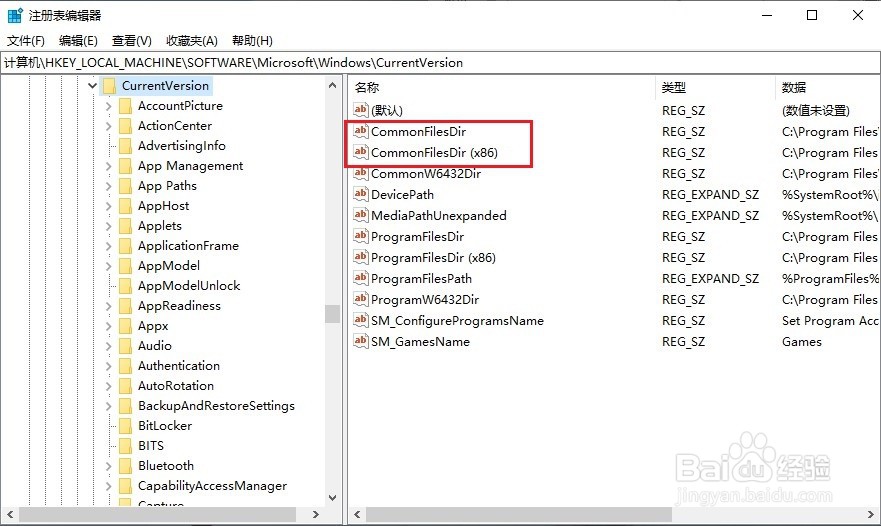Click the tree pane scroll down arrow
The width and height of the screenshot is (881, 526).
332,497
